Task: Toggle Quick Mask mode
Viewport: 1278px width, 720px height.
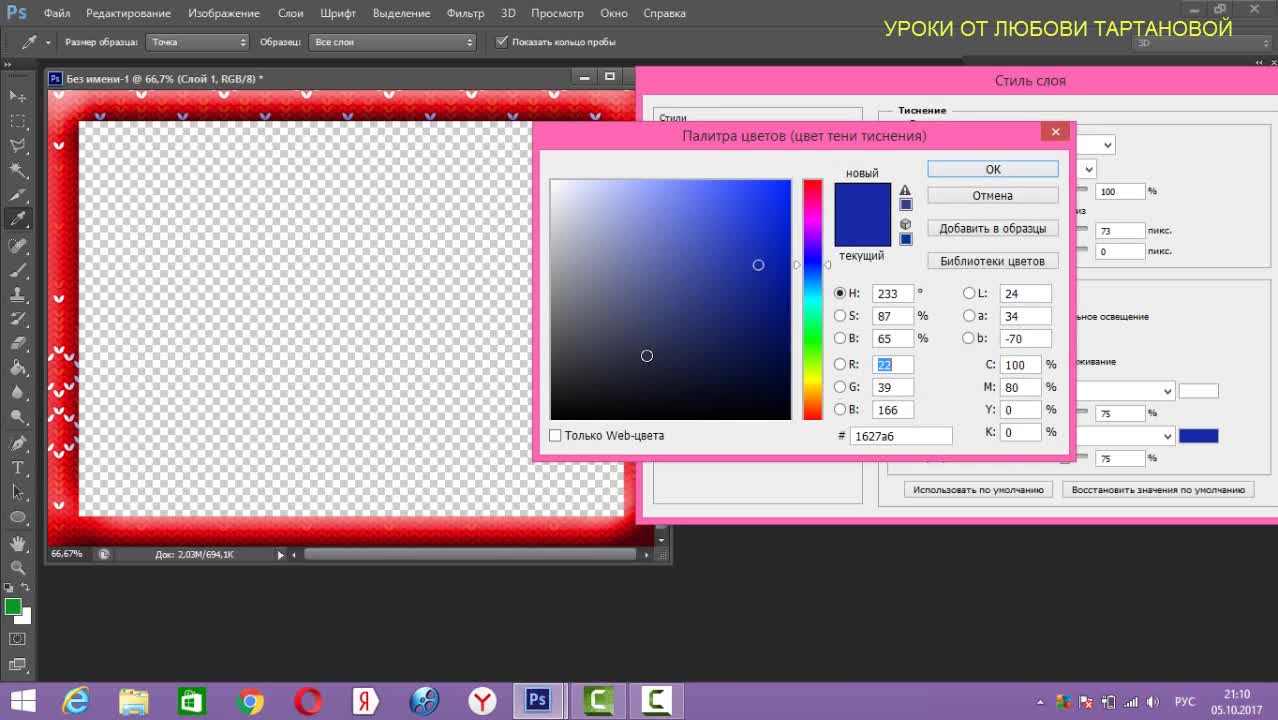Action: coord(18,639)
